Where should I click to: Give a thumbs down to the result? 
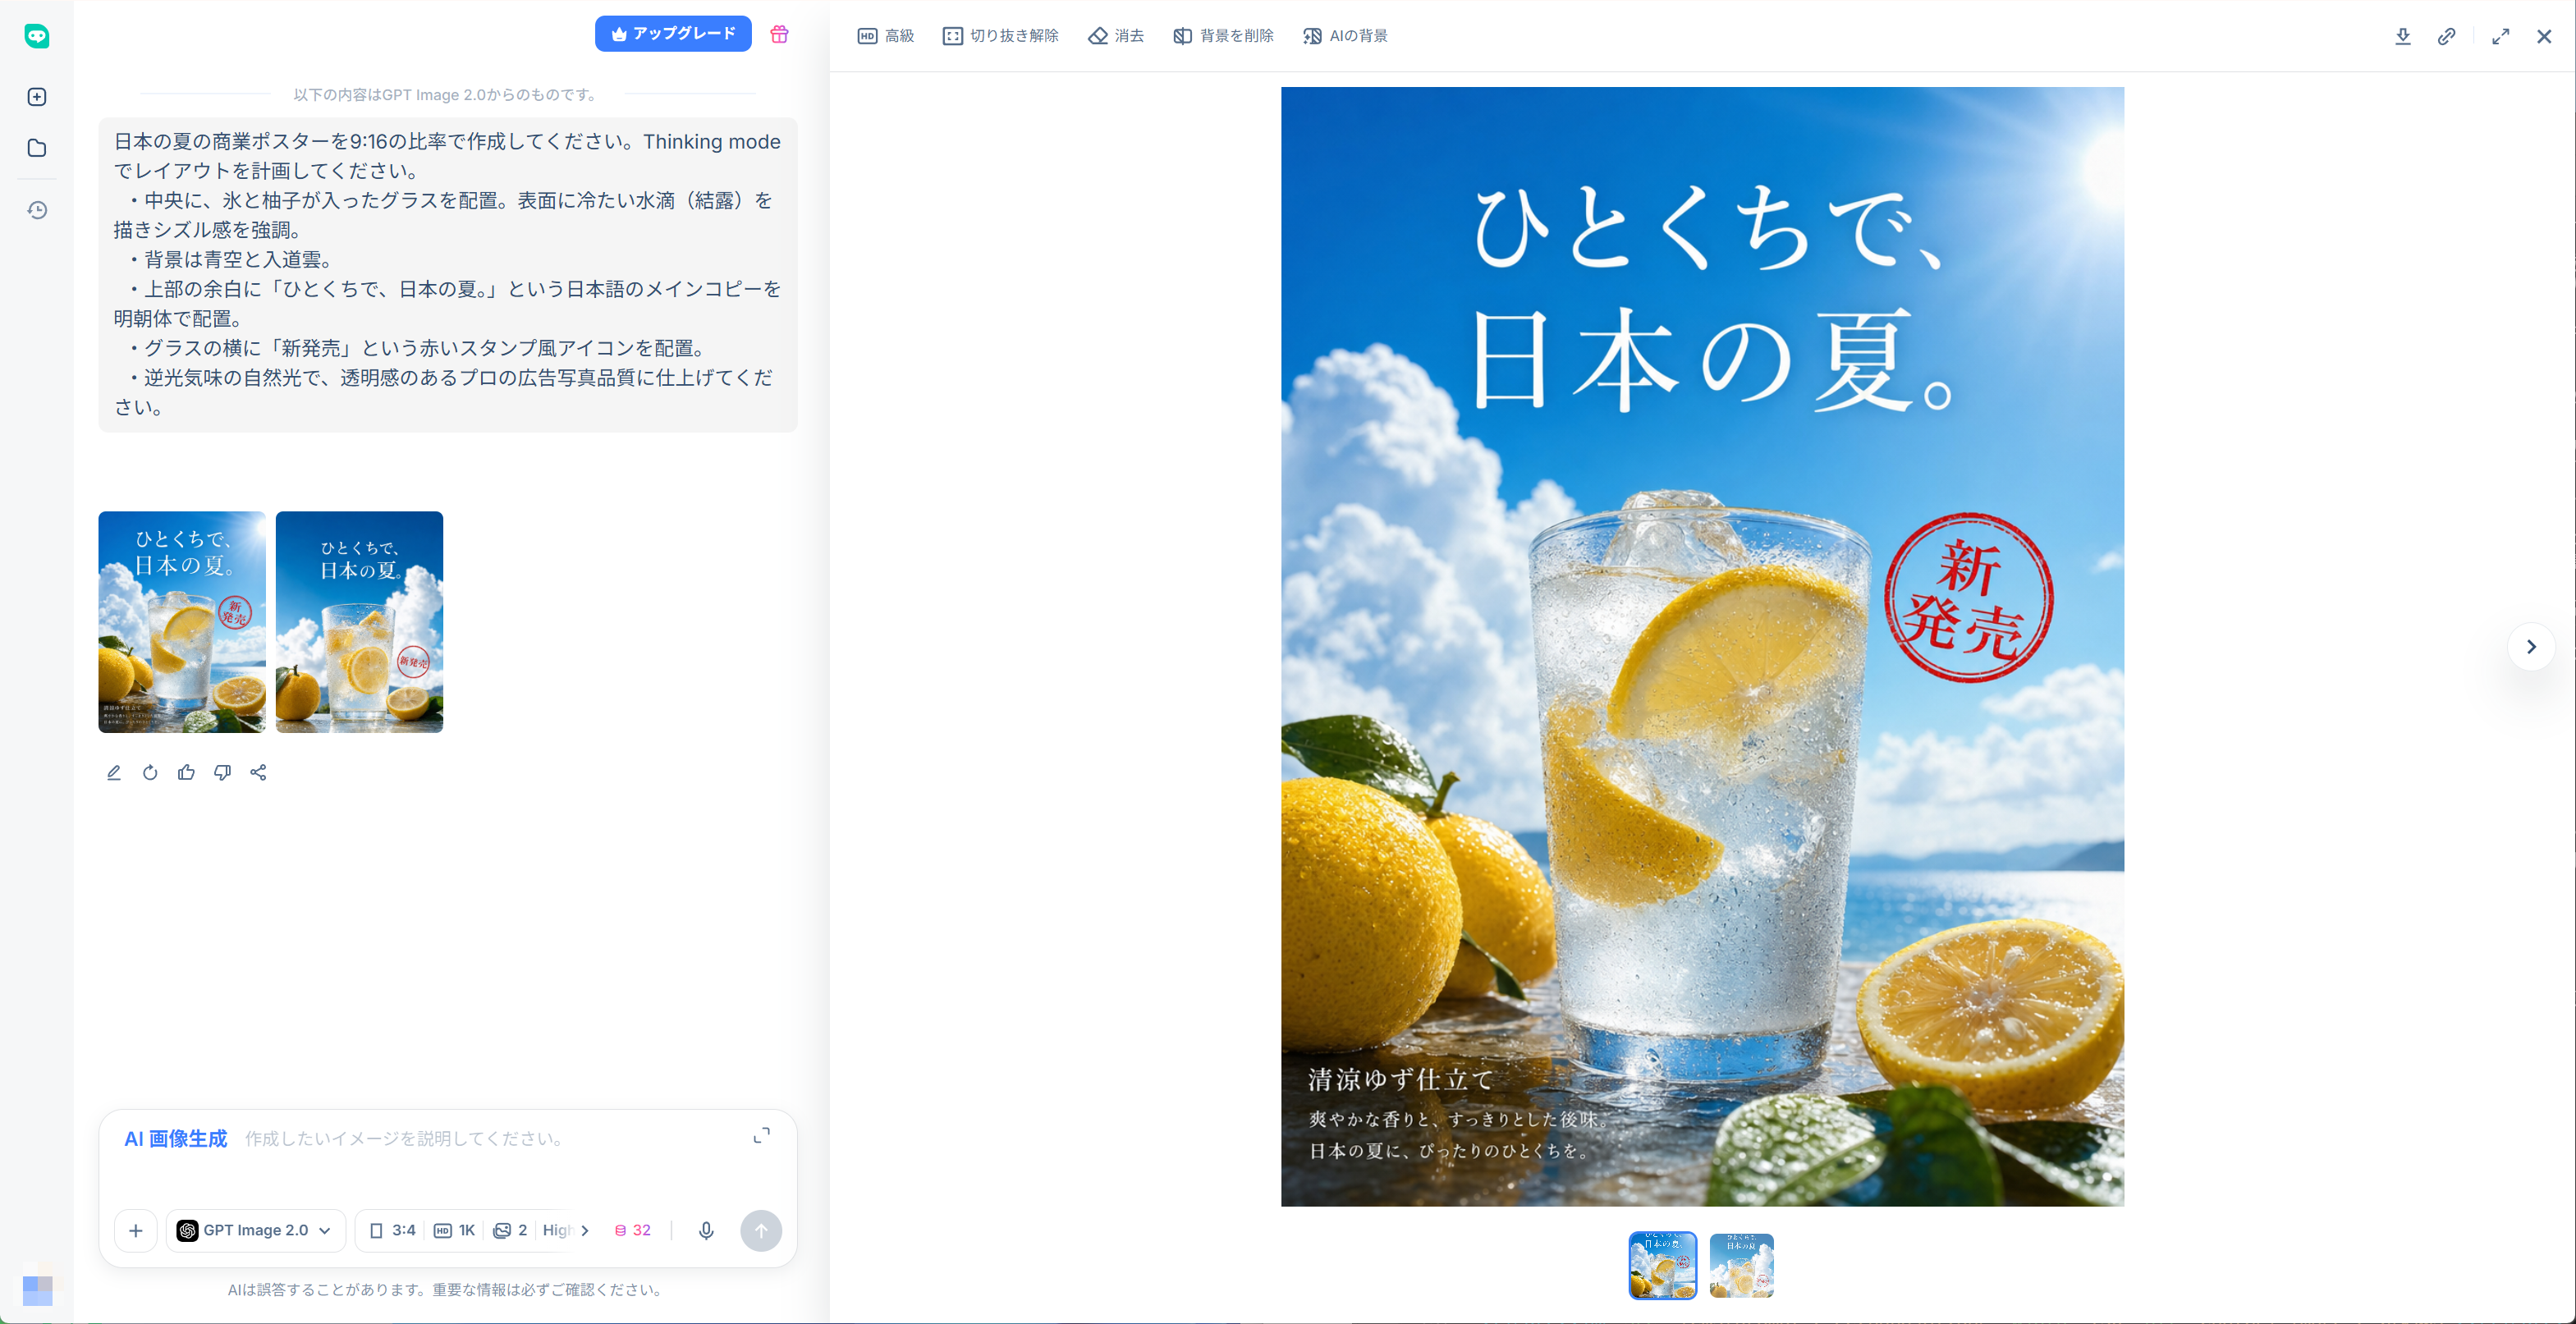click(x=223, y=772)
